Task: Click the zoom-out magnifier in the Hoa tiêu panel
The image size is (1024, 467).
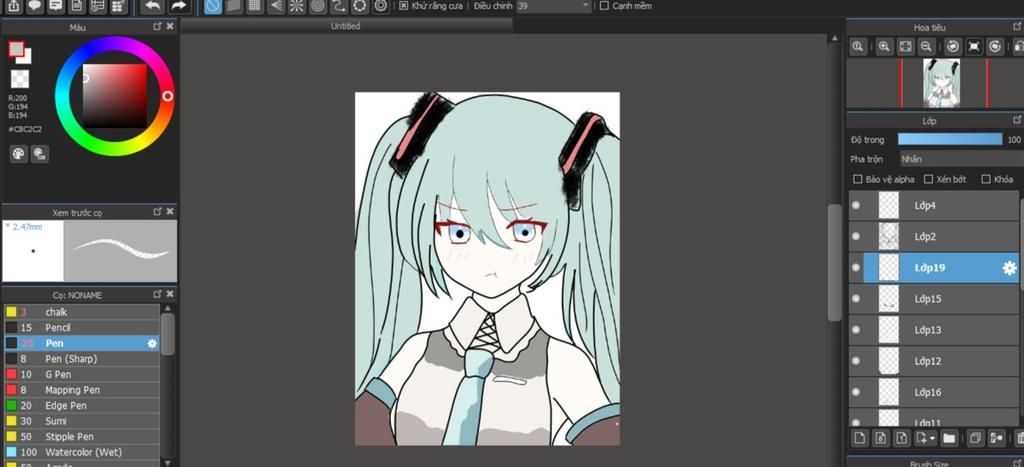Action: click(926, 46)
